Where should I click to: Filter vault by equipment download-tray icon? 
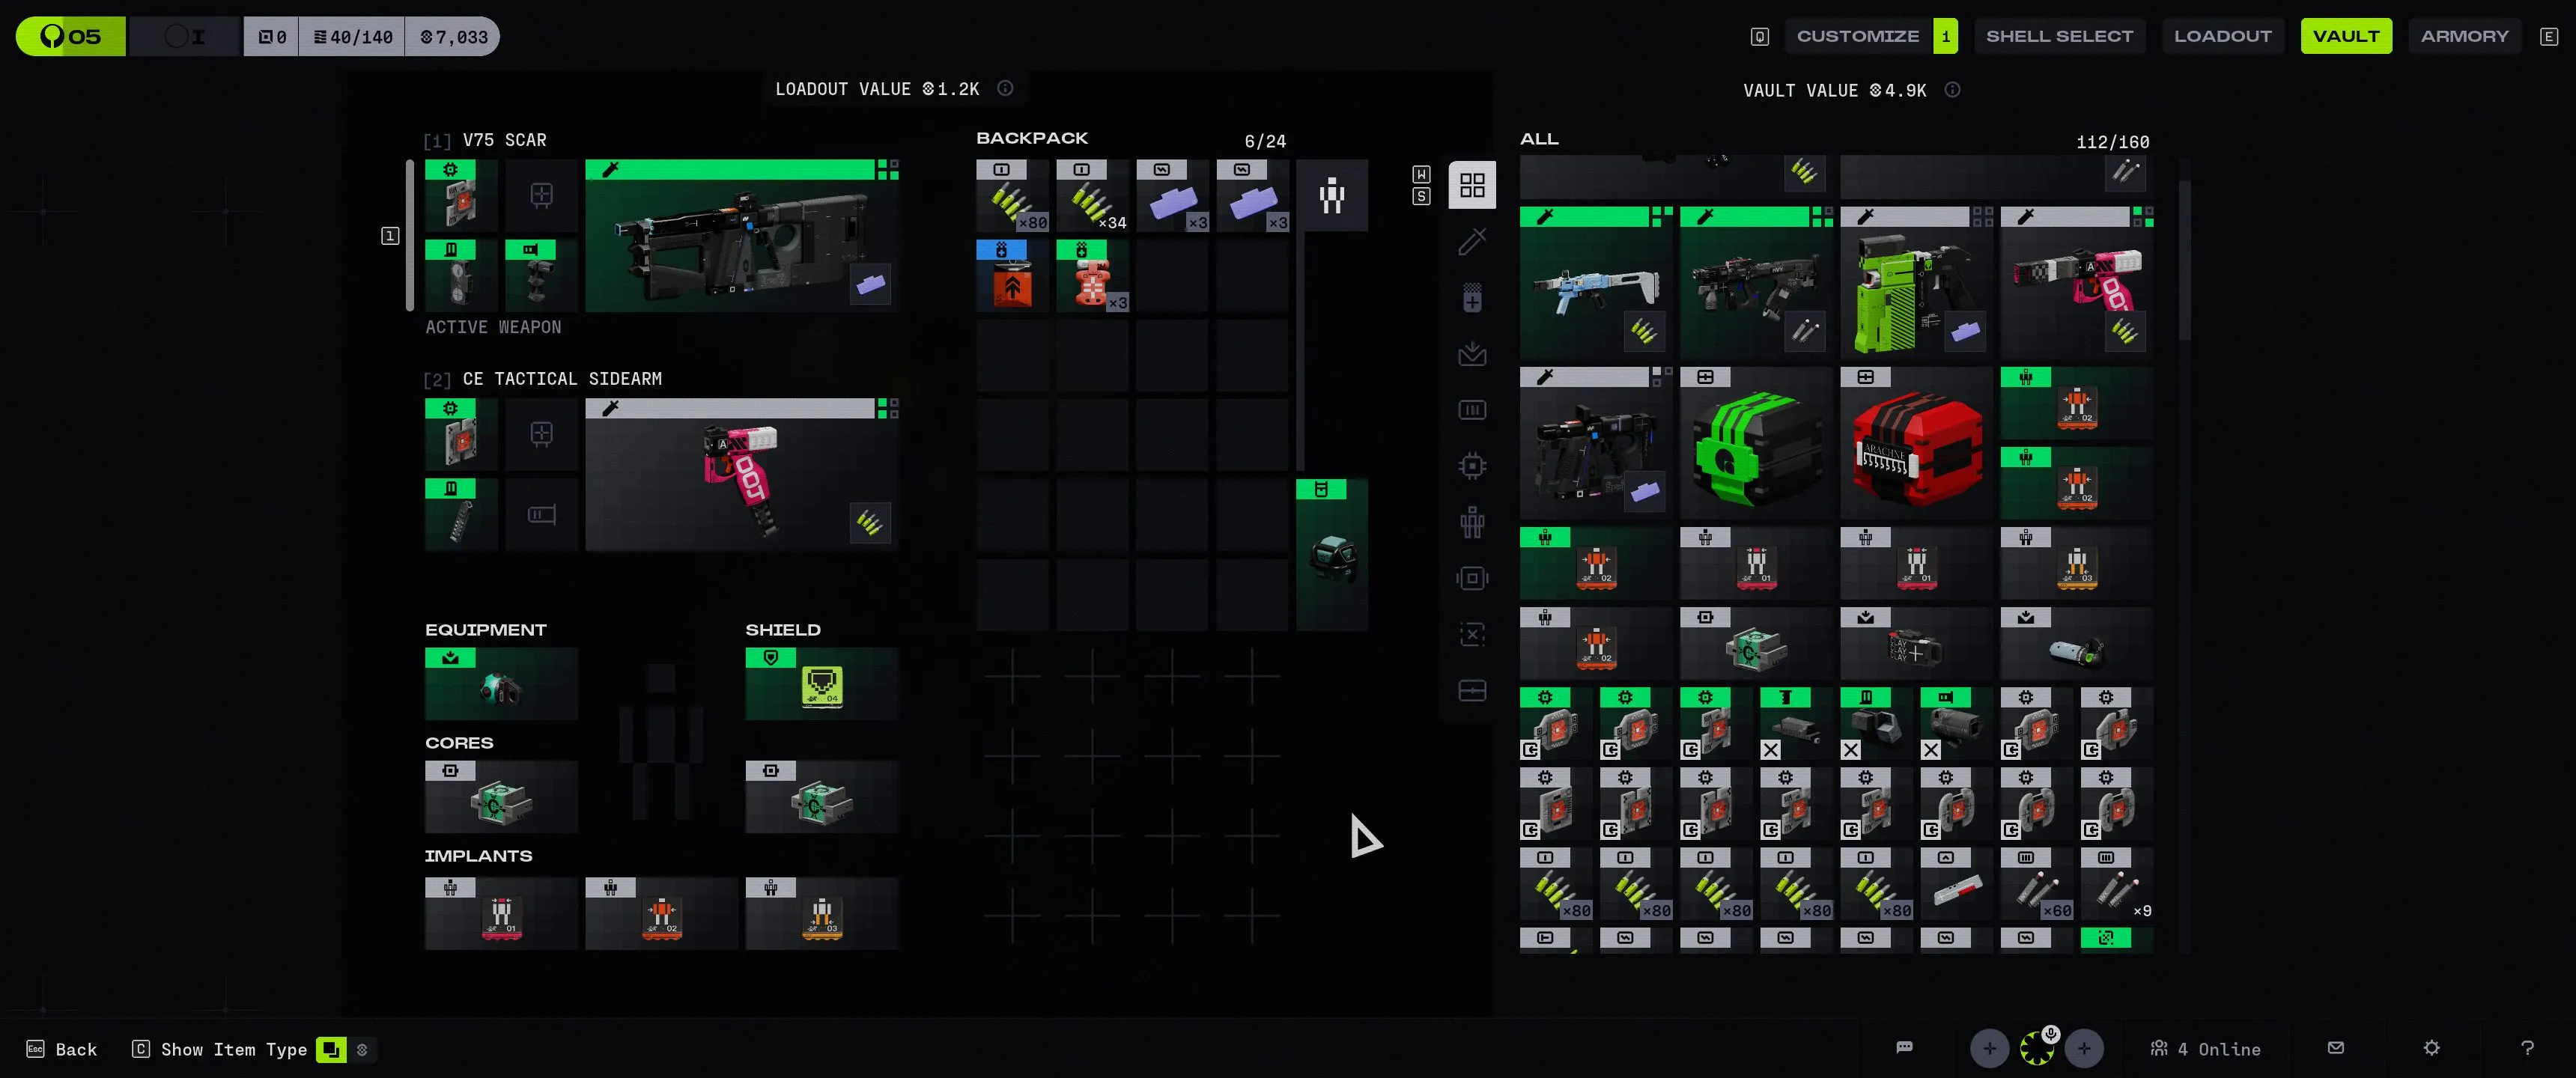(x=1471, y=354)
